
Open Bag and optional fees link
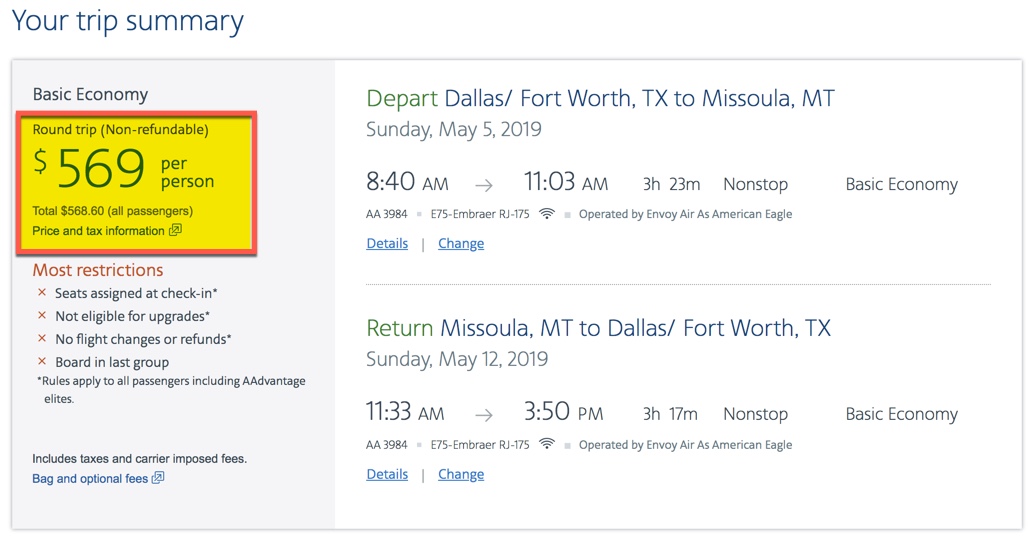90,479
